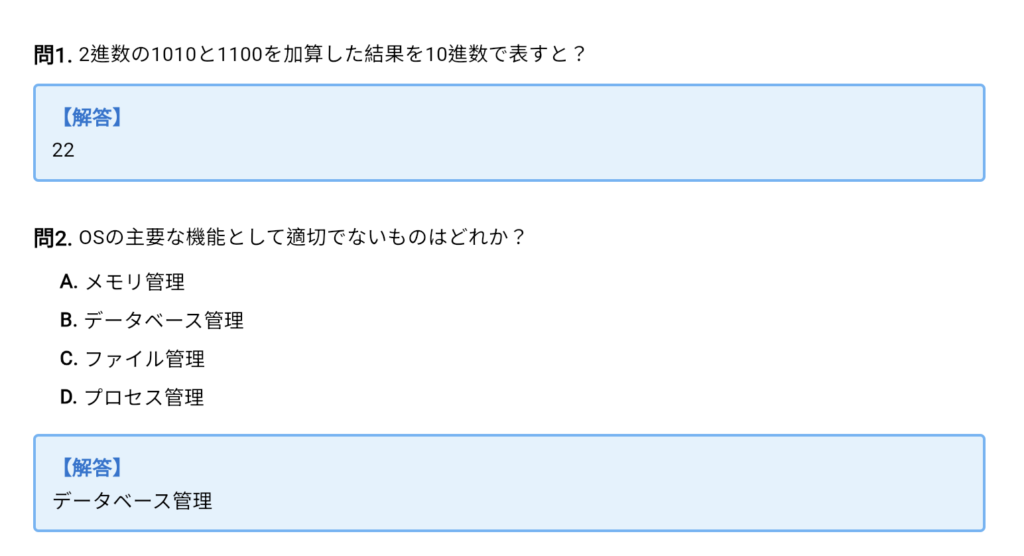Click option letter D.
The image size is (1024, 556).
(x=68, y=397)
